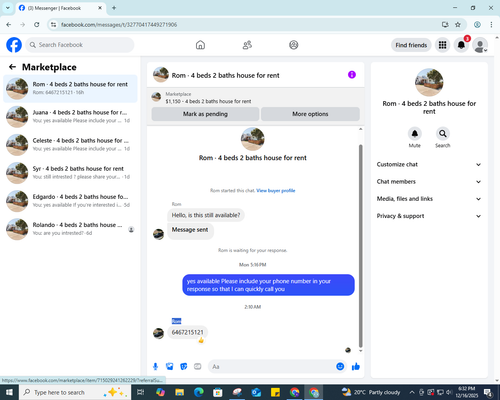This screenshot has height=400, width=500.
Task: Open a new browser tab
Action: (x=114, y=8)
